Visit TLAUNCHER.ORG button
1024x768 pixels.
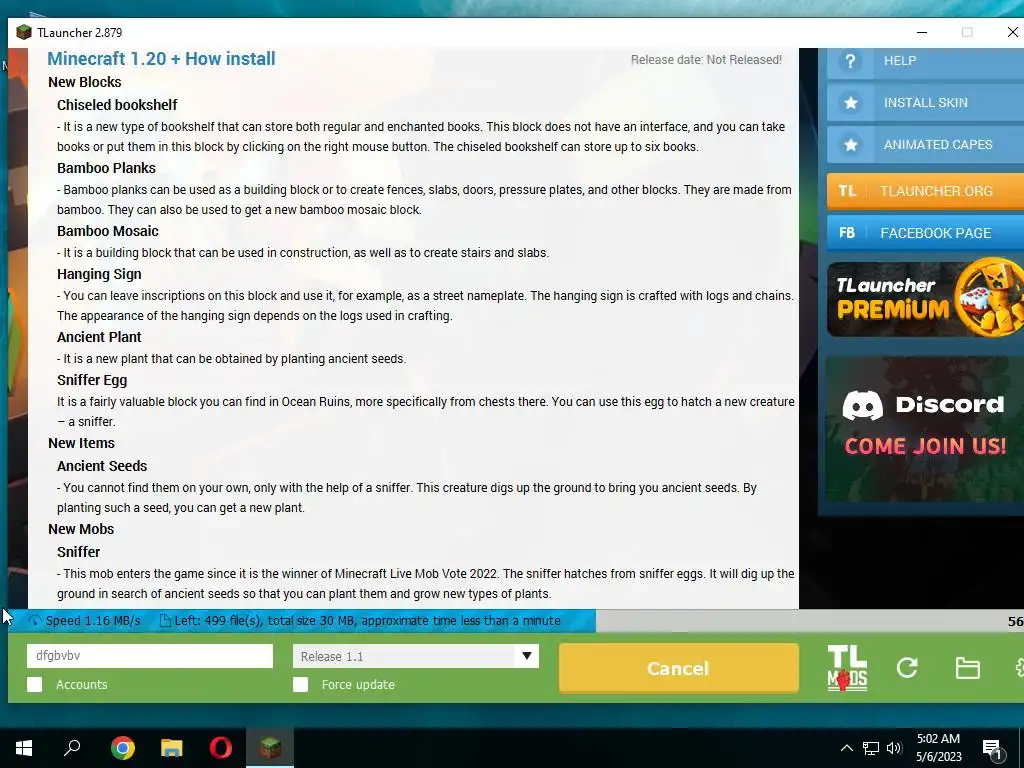(925, 191)
